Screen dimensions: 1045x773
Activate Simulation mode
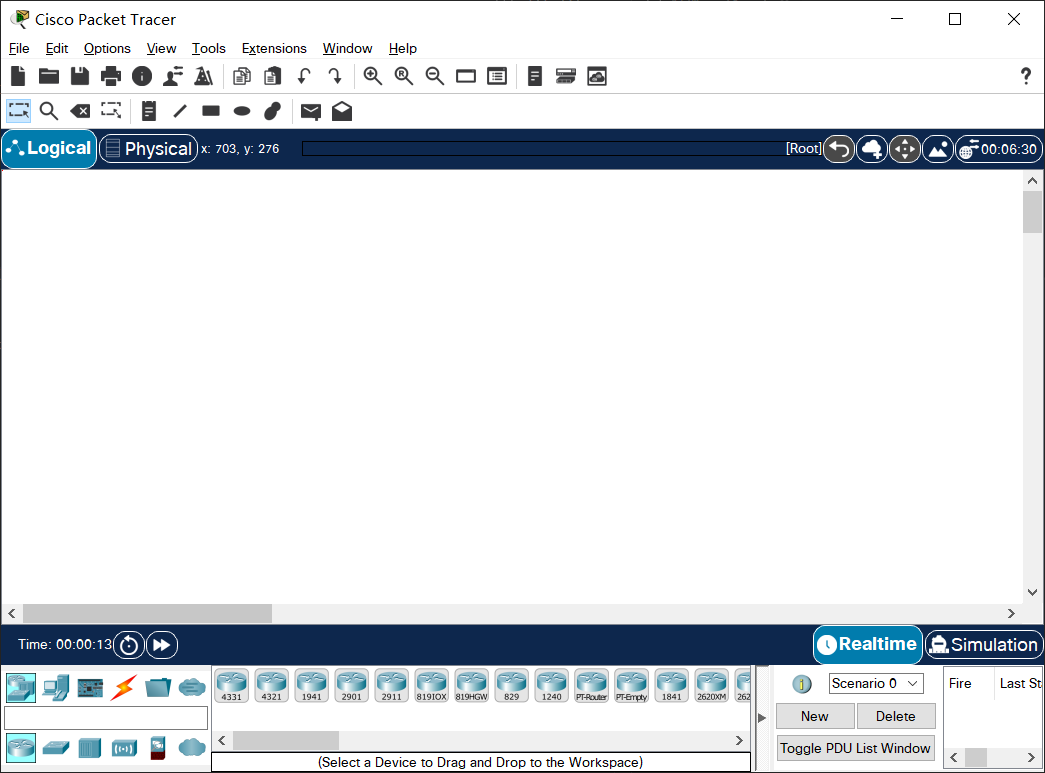coord(984,644)
